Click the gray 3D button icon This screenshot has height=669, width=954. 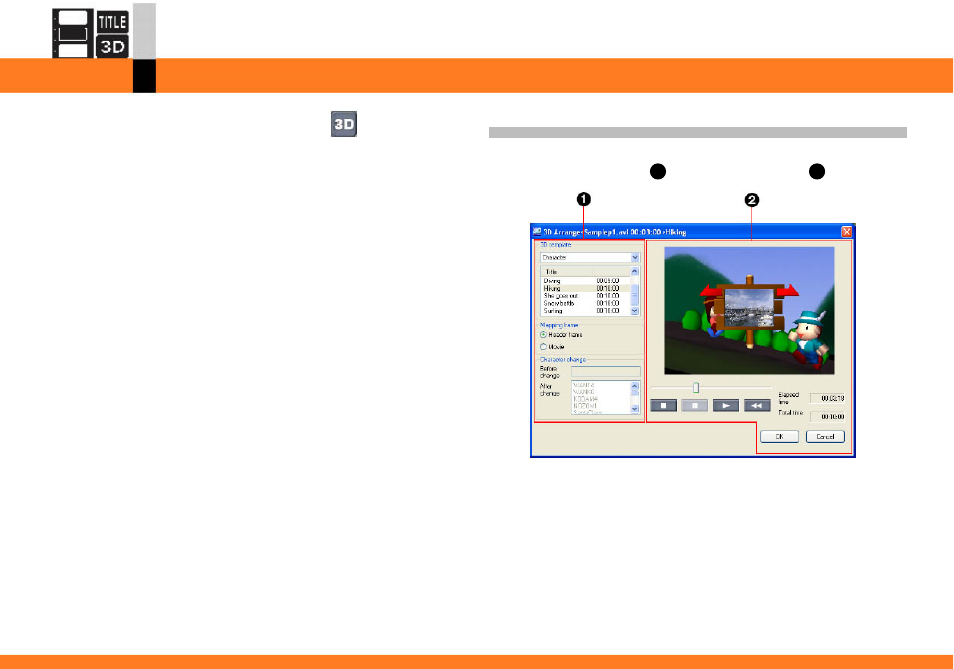point(344,124)
